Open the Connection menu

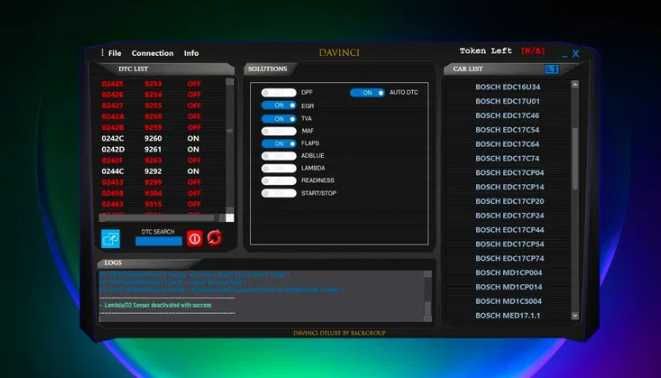[x=152, y=53]
